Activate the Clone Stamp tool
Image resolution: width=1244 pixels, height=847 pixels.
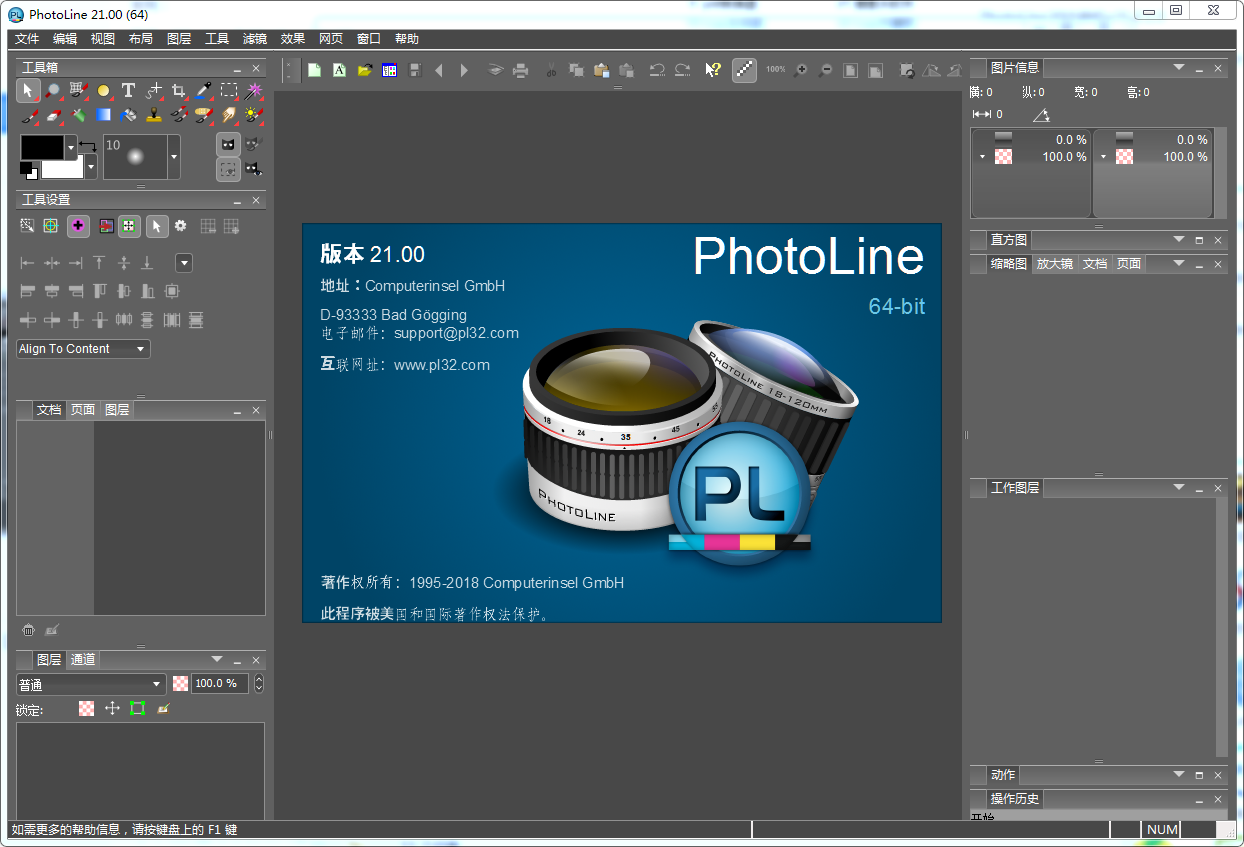(x=154, y=115)
